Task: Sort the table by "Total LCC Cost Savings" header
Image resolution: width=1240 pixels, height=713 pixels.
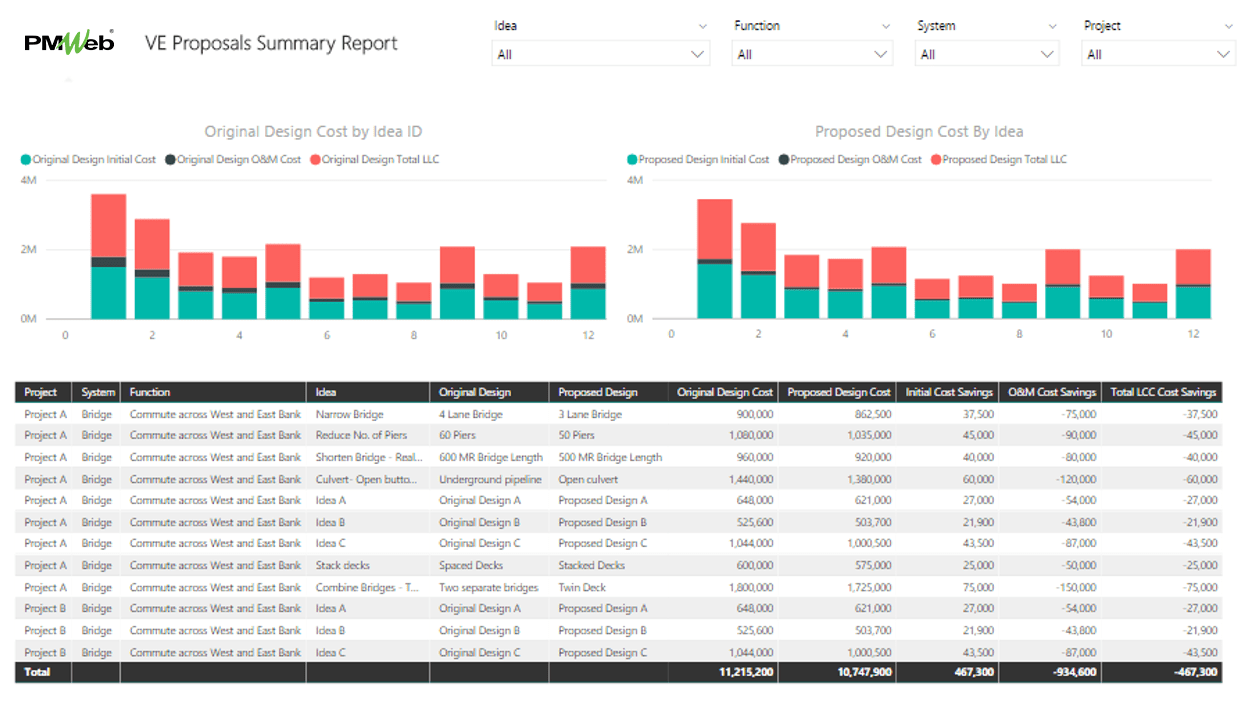Action: [1163, 392]
